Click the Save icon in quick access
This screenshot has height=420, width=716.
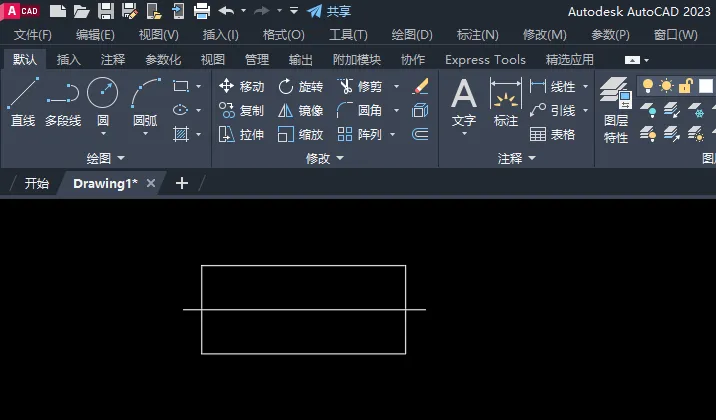pos(105,11)
